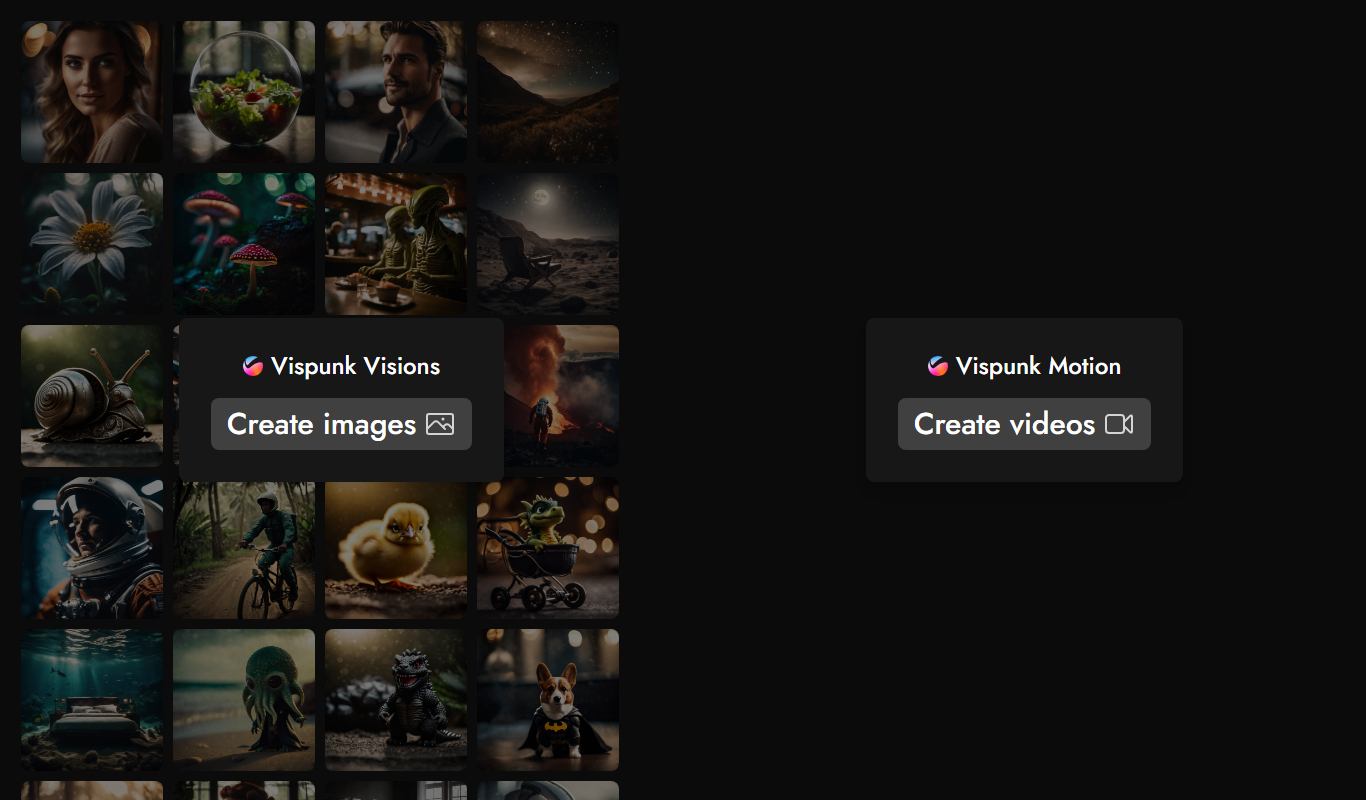Open the aliens at cafe thumbnail
Image resolution: width=1366 pixels, height=800 pixels.
tap(396, 244)
